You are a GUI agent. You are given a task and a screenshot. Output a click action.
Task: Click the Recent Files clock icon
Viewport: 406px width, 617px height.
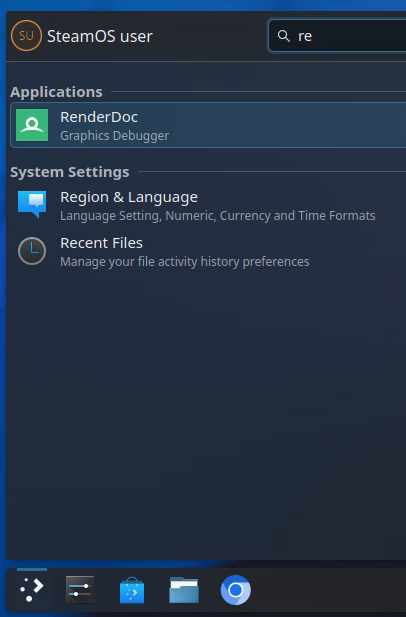coord(32,251)
